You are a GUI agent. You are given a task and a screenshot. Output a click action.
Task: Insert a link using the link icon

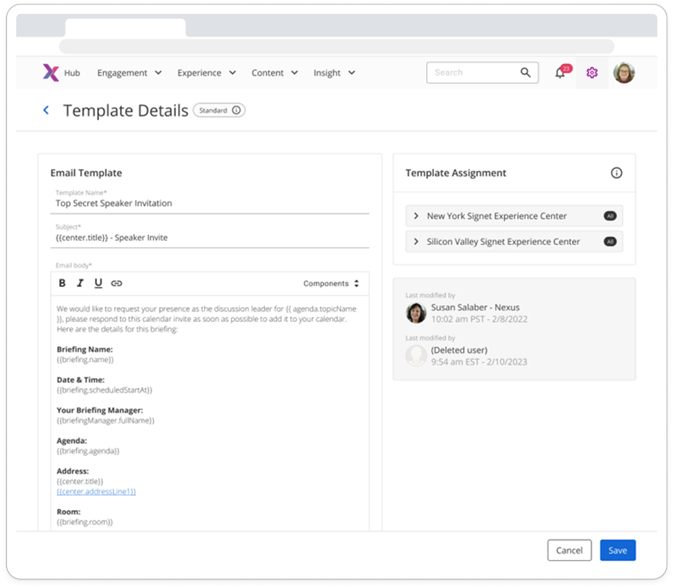coord(116,284)
